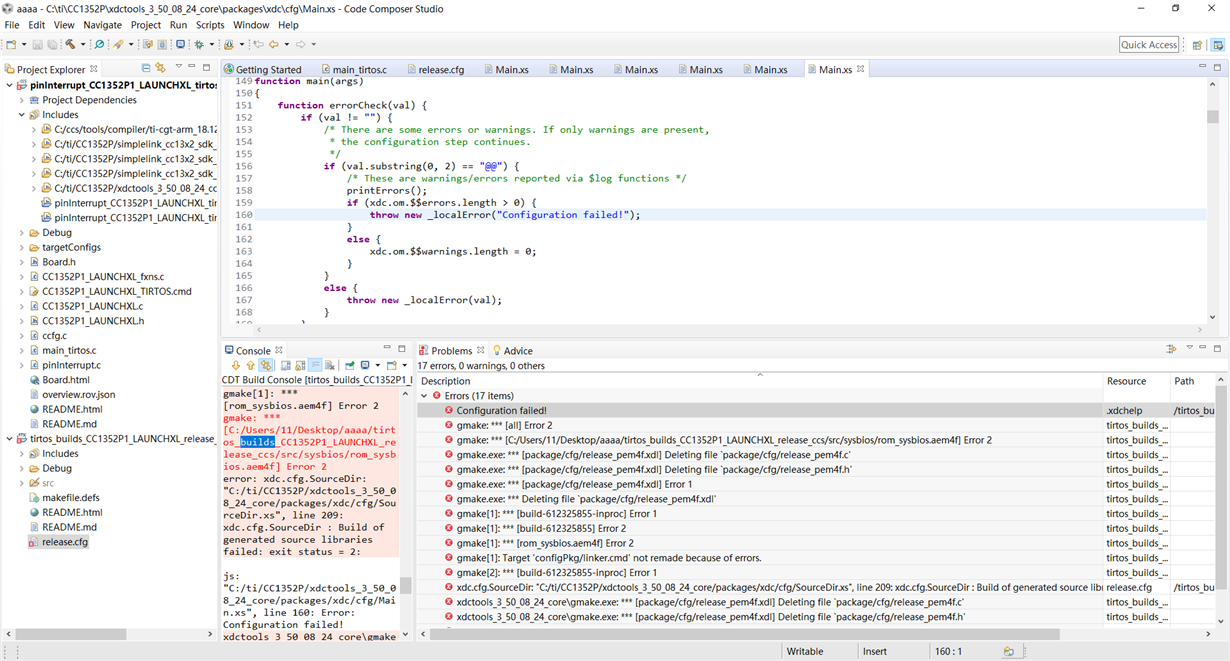The image size is (1230, 661).
Task: Collapse the Errors (17 items) group
Action: click(x=424, y=396)
